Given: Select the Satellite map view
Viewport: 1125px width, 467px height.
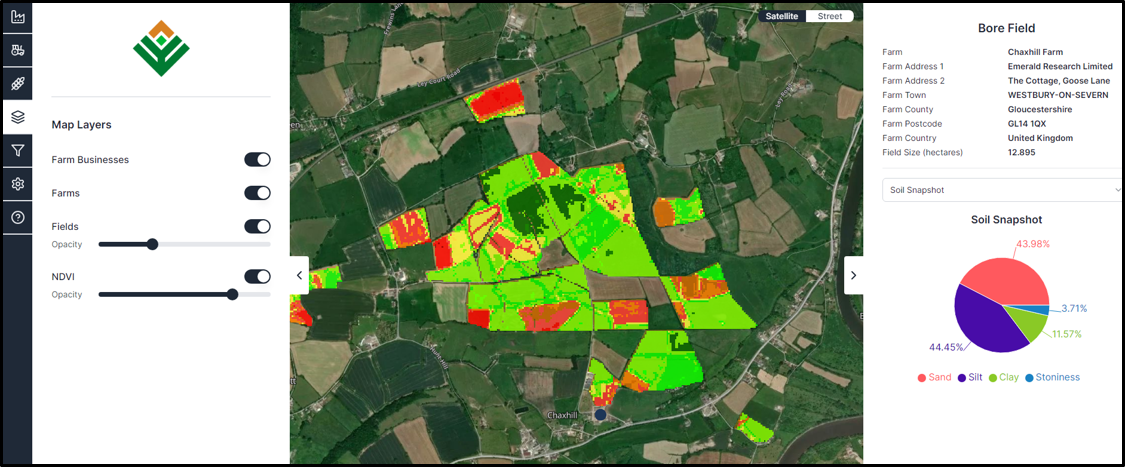Looking at the screenshot, I should click(x=782, y=16).
